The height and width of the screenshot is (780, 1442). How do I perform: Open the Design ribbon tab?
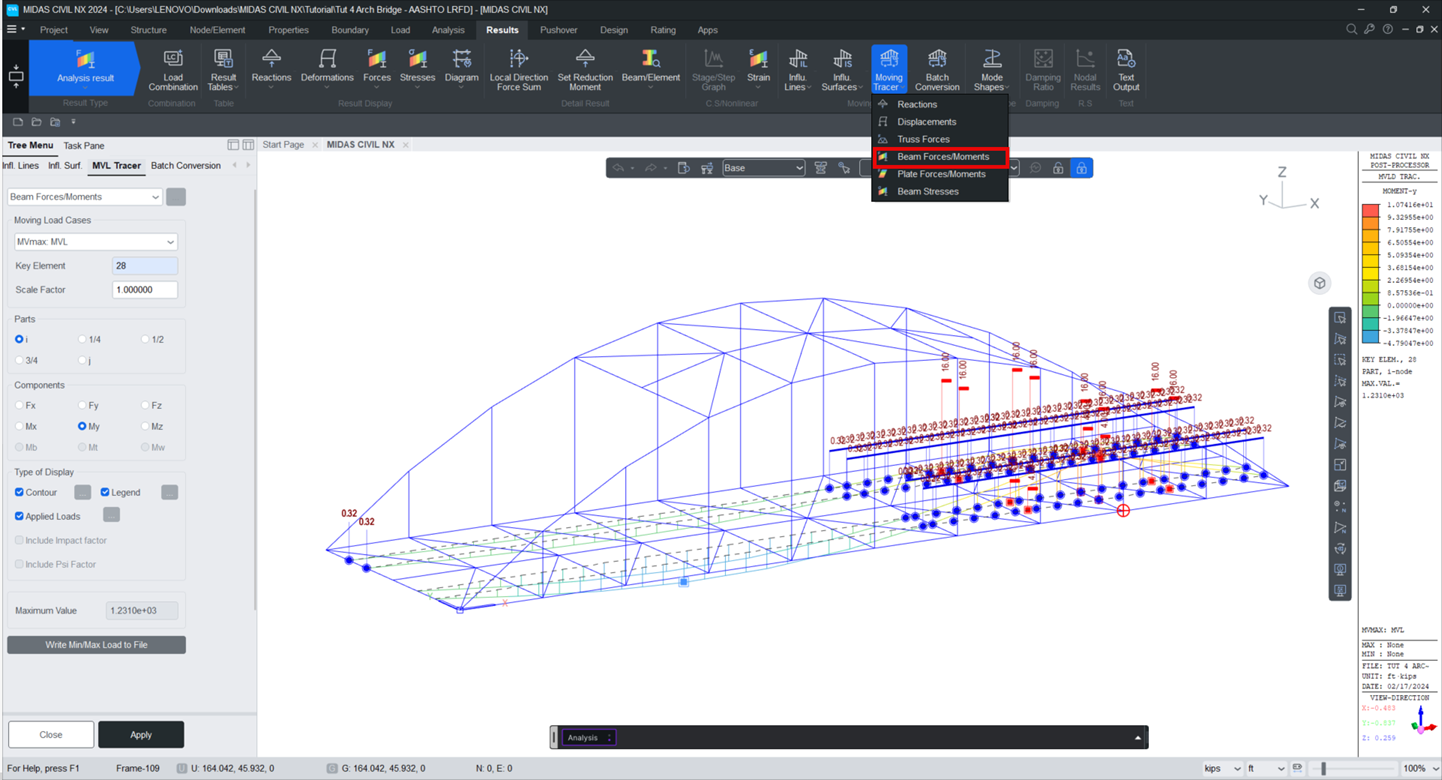[x=613, y=30]
